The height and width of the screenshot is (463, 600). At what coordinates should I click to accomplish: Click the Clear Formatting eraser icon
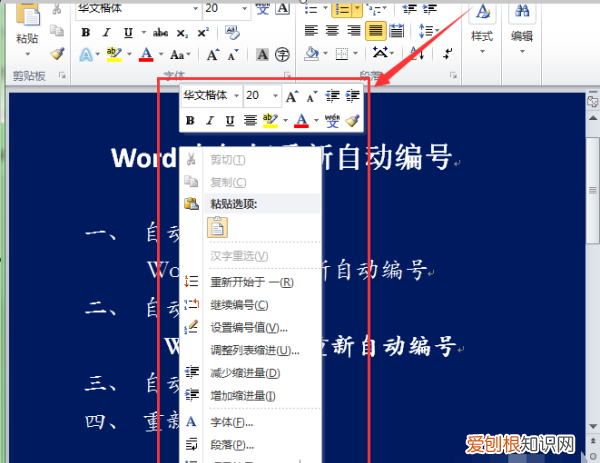tap(232, 33)
